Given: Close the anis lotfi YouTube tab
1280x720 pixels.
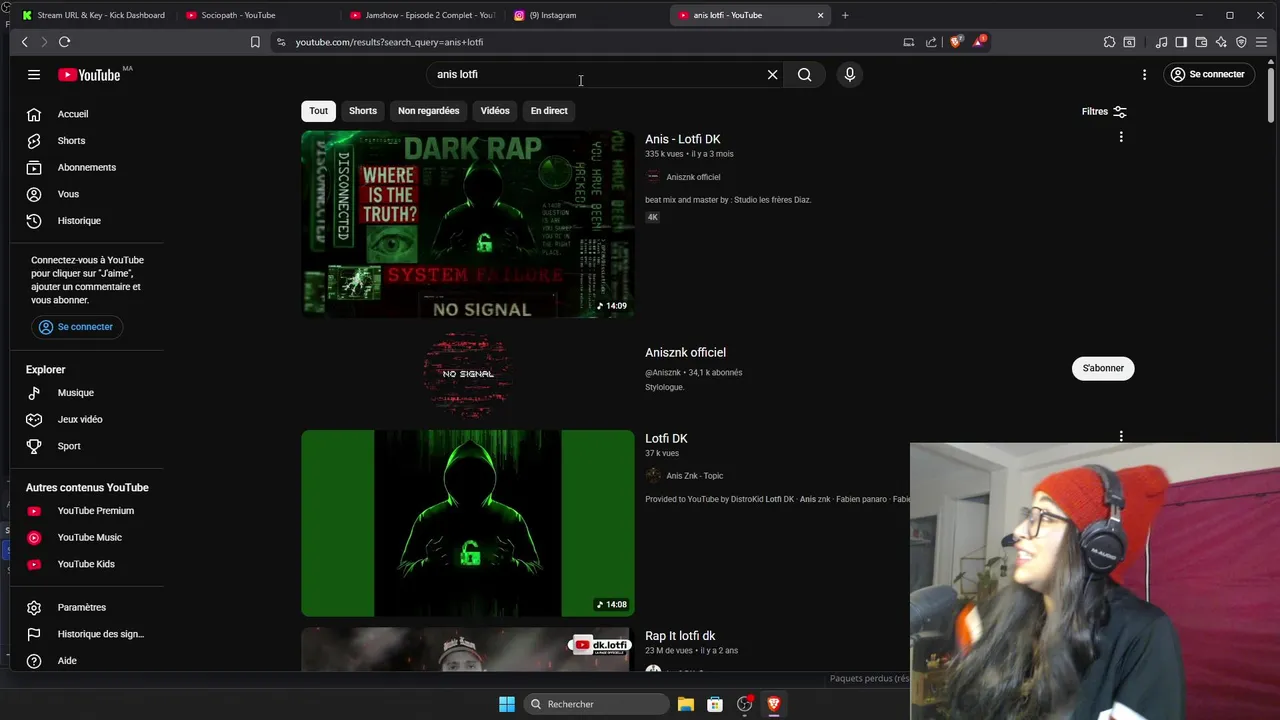Looking at the screenshot, I should tap(821, 15).
